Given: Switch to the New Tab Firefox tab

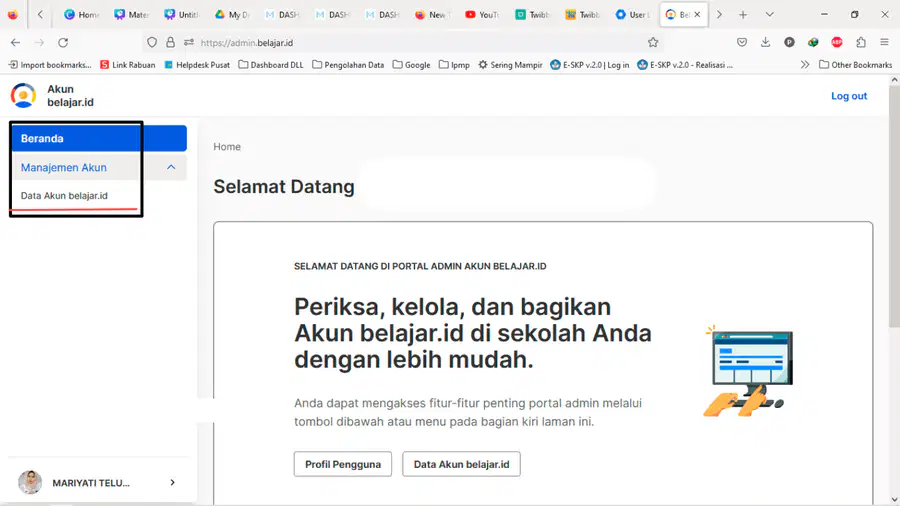Looking at the screenshot, I should (x=432, y=14).
